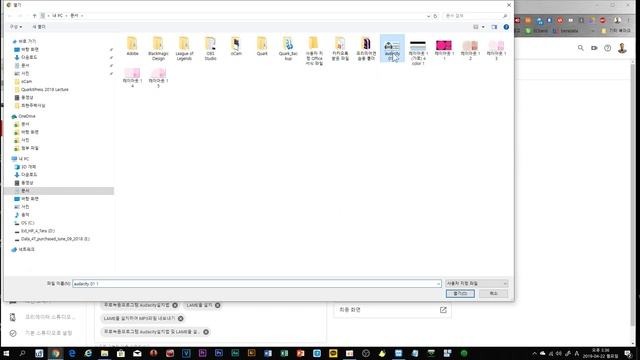Open File Explorer from taskbar
Screen dimensions: 640x360
coord(104,353)
